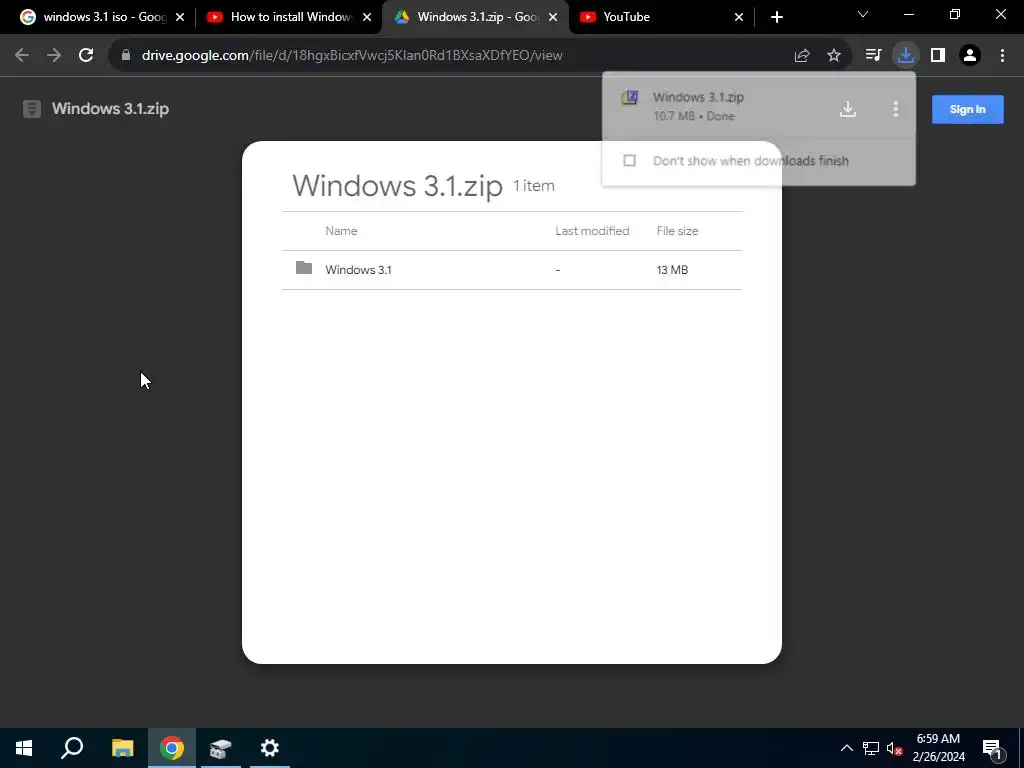The height and width of the screenshot is (768, 1024).
Task: Open a new browser tab
Action: [776, 17]
